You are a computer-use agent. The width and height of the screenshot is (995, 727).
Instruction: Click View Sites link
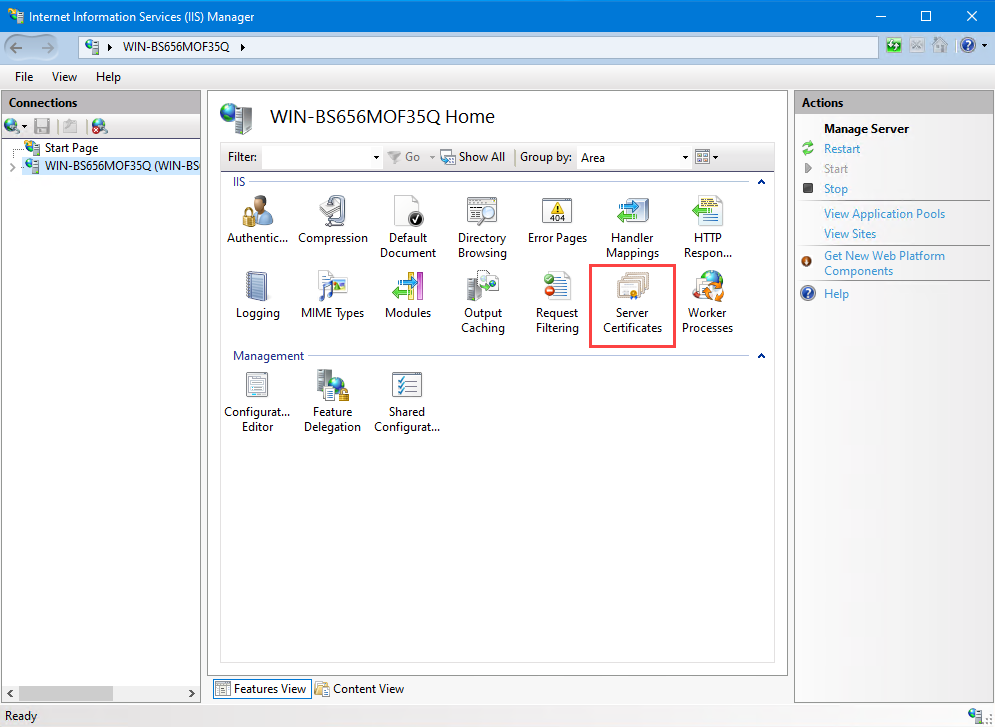[x=850, y=234]
